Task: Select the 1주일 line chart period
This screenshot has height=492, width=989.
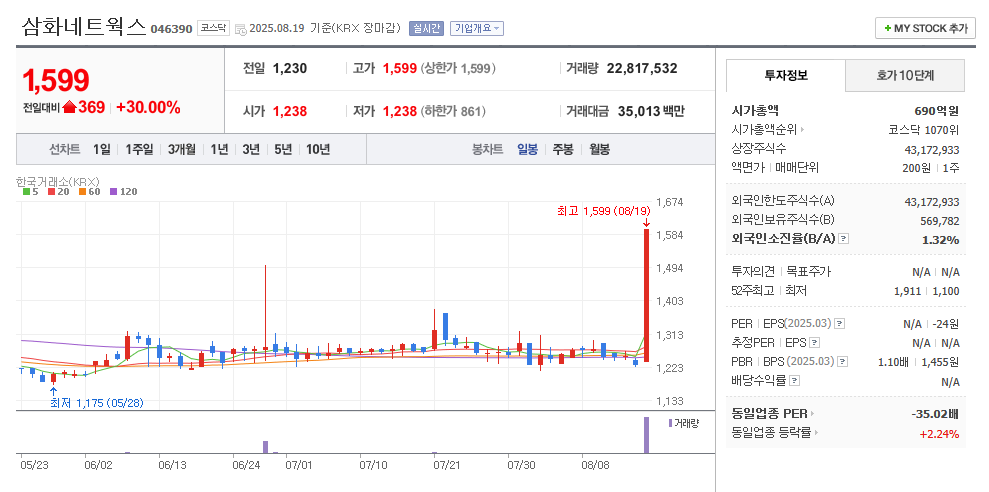Action: tap(139, 149)
